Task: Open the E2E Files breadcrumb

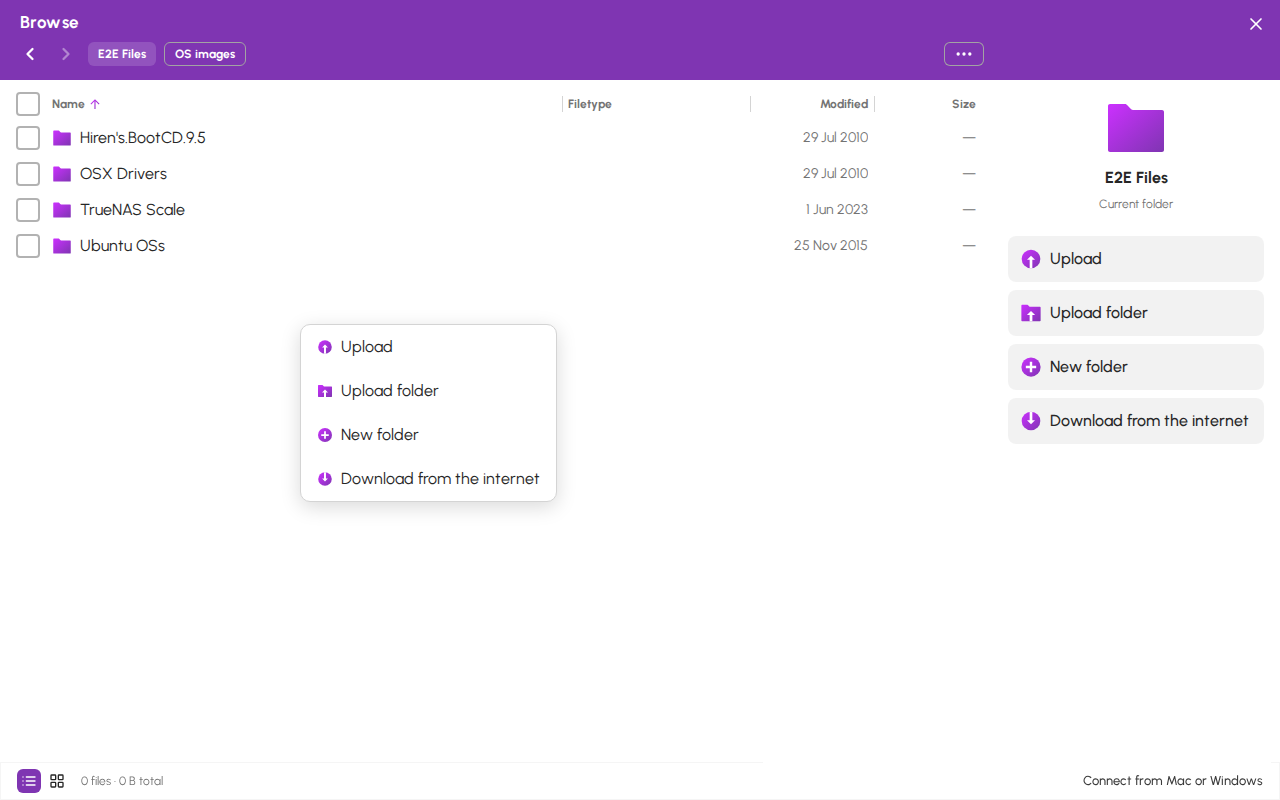Action: 122,54
